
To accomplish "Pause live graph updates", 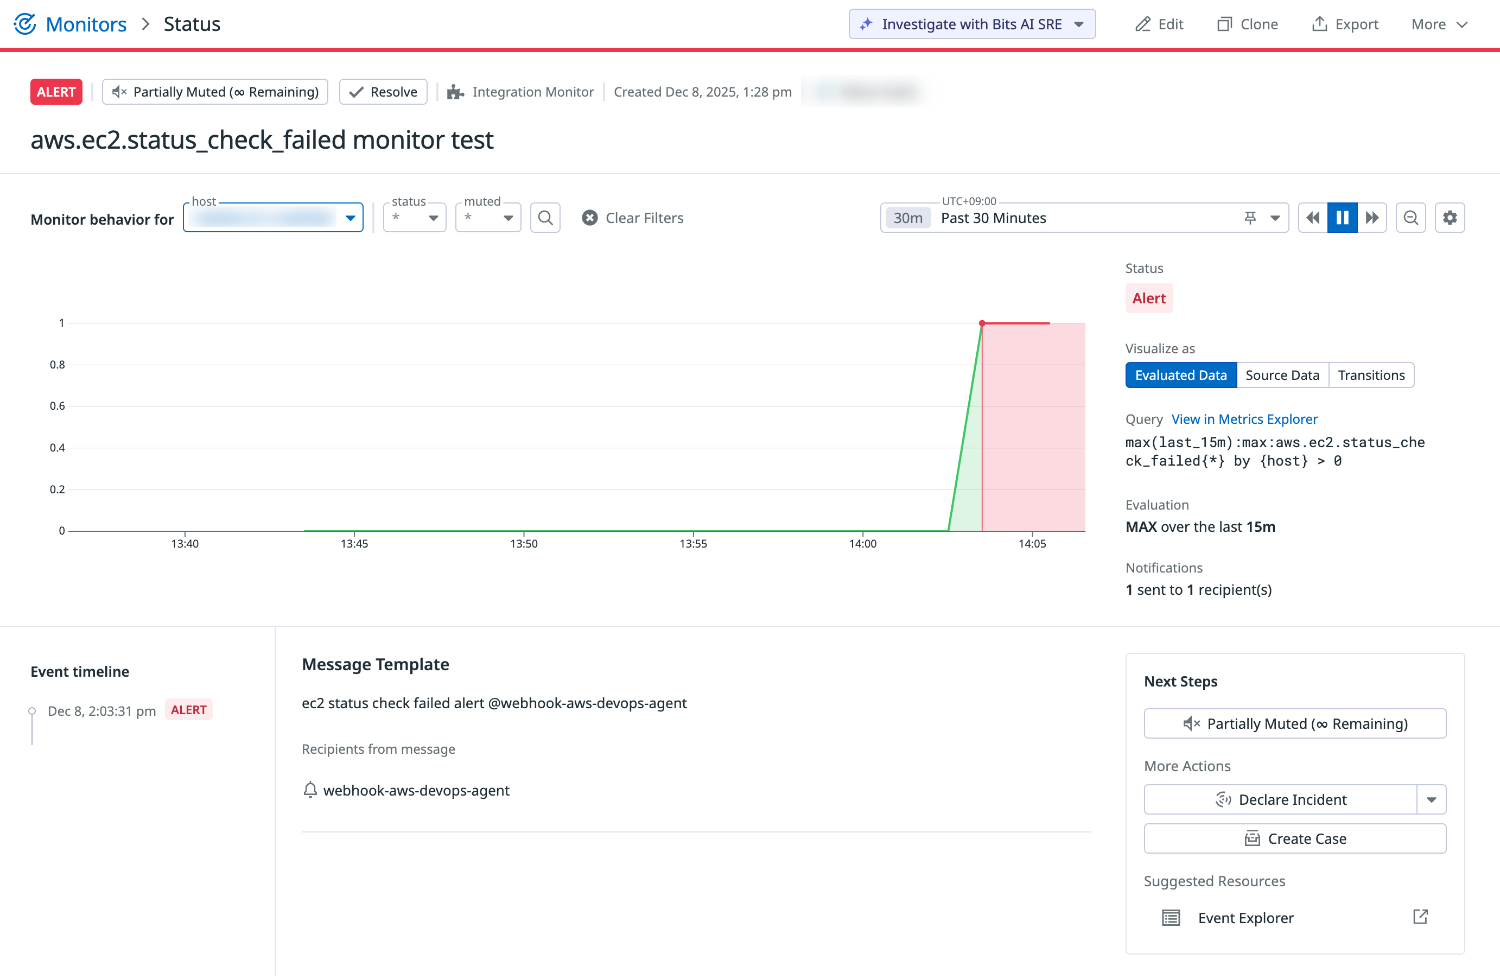I will 1342,218.
